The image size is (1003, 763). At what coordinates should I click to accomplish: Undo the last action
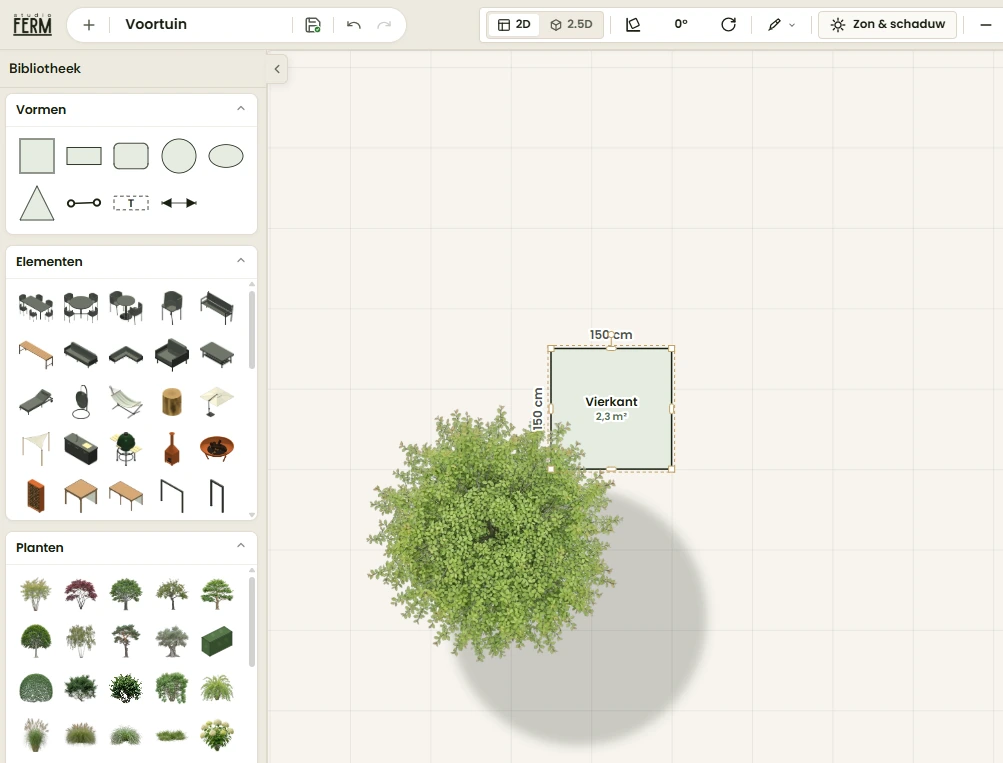[x=354, y=25]
